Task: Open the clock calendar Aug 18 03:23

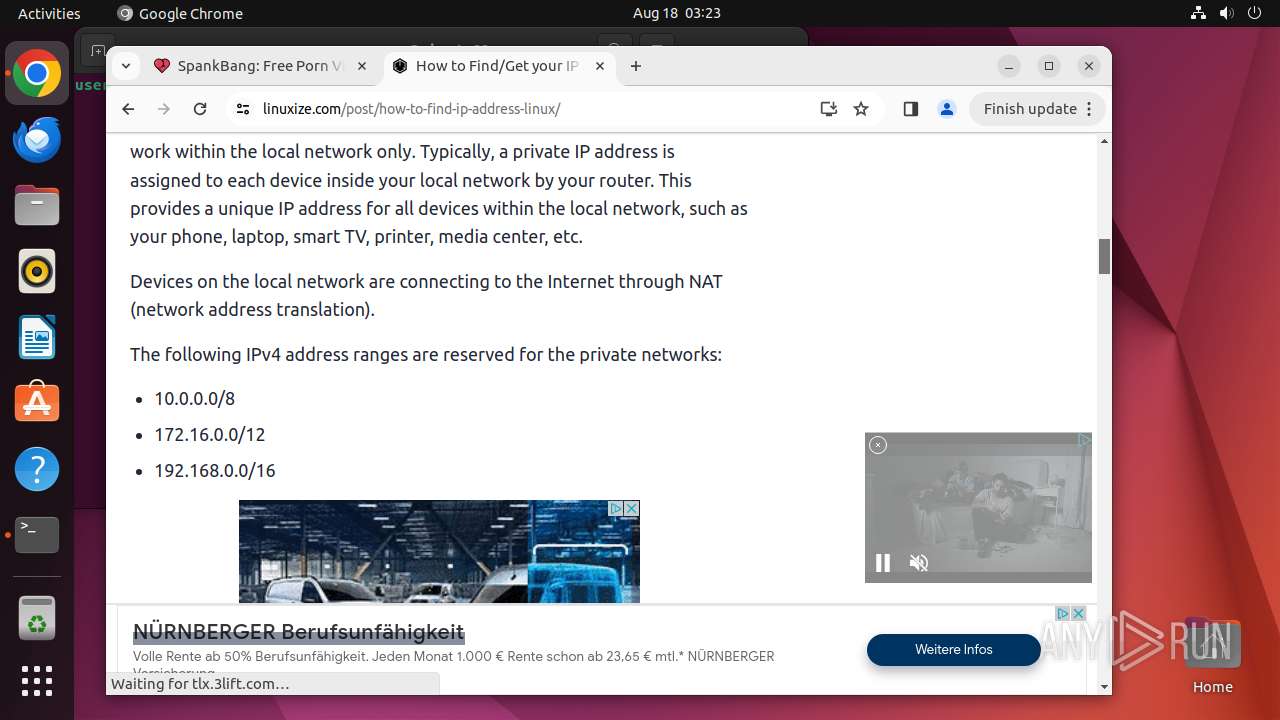Action: [x=677, y=13]
